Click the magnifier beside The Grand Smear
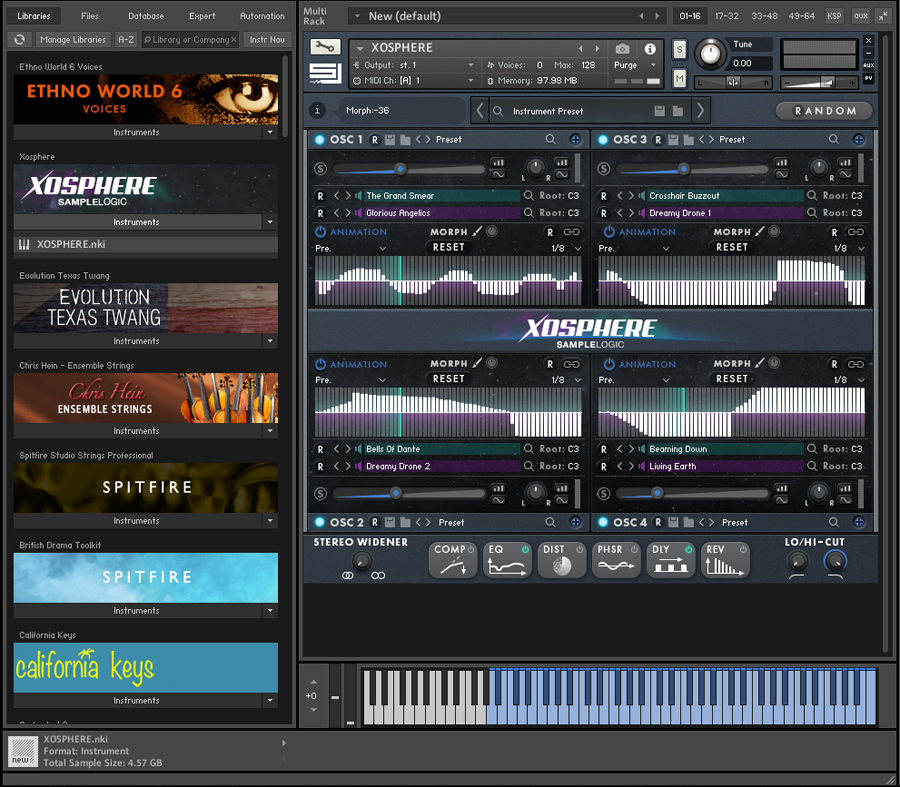Screen dimensions: 900x787 pyautogui.click(x=529, y=196)
